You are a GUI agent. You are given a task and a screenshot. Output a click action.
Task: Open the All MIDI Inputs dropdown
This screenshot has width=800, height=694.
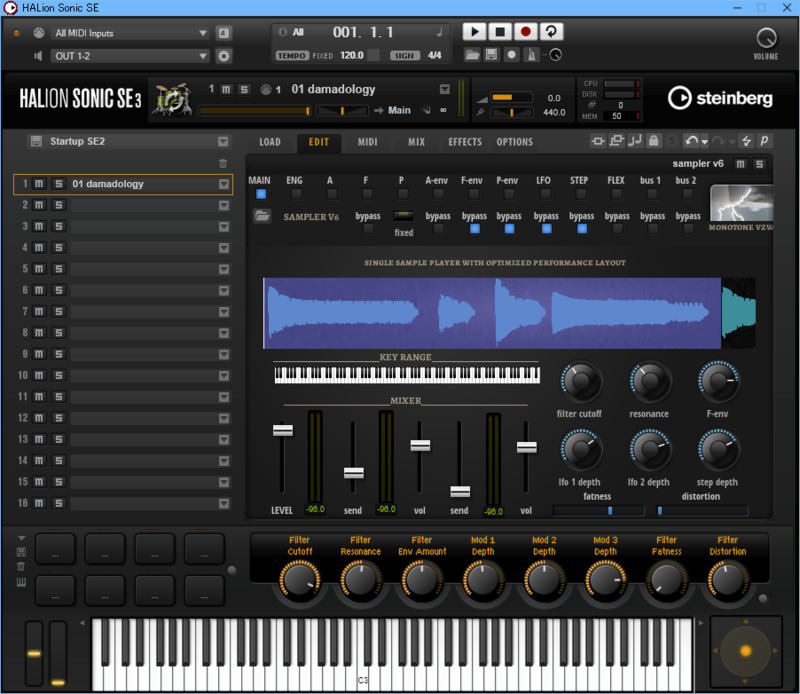coord(131,33)
